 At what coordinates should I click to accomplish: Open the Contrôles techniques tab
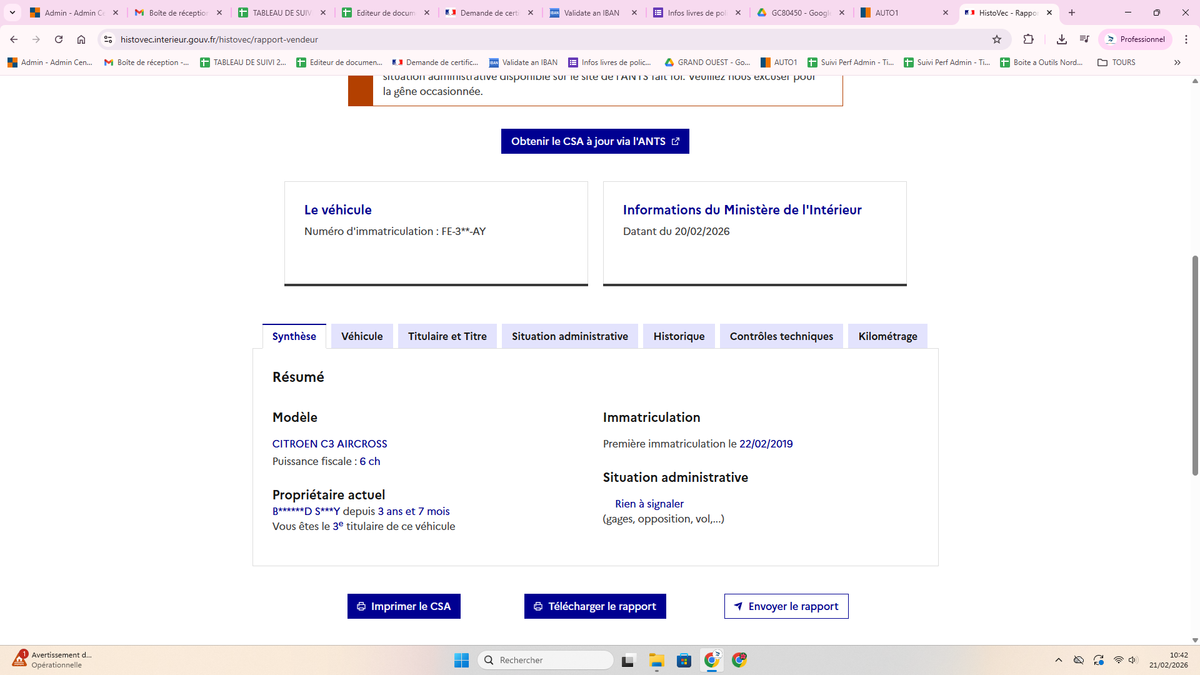point(781,336)
